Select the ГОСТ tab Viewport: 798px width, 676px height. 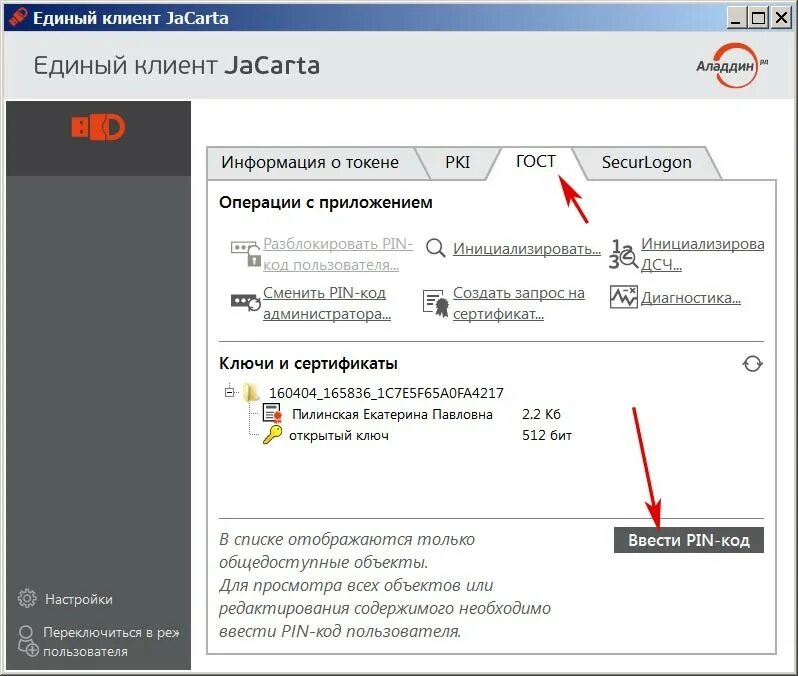pyautogui.click(x=535, y=162)
